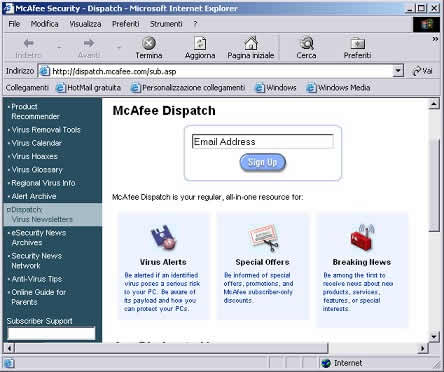Click the Virus Alerts floppy disk icon
Image resolution: width=444 pixels, height=372 pixels.
tap(163, 237)
